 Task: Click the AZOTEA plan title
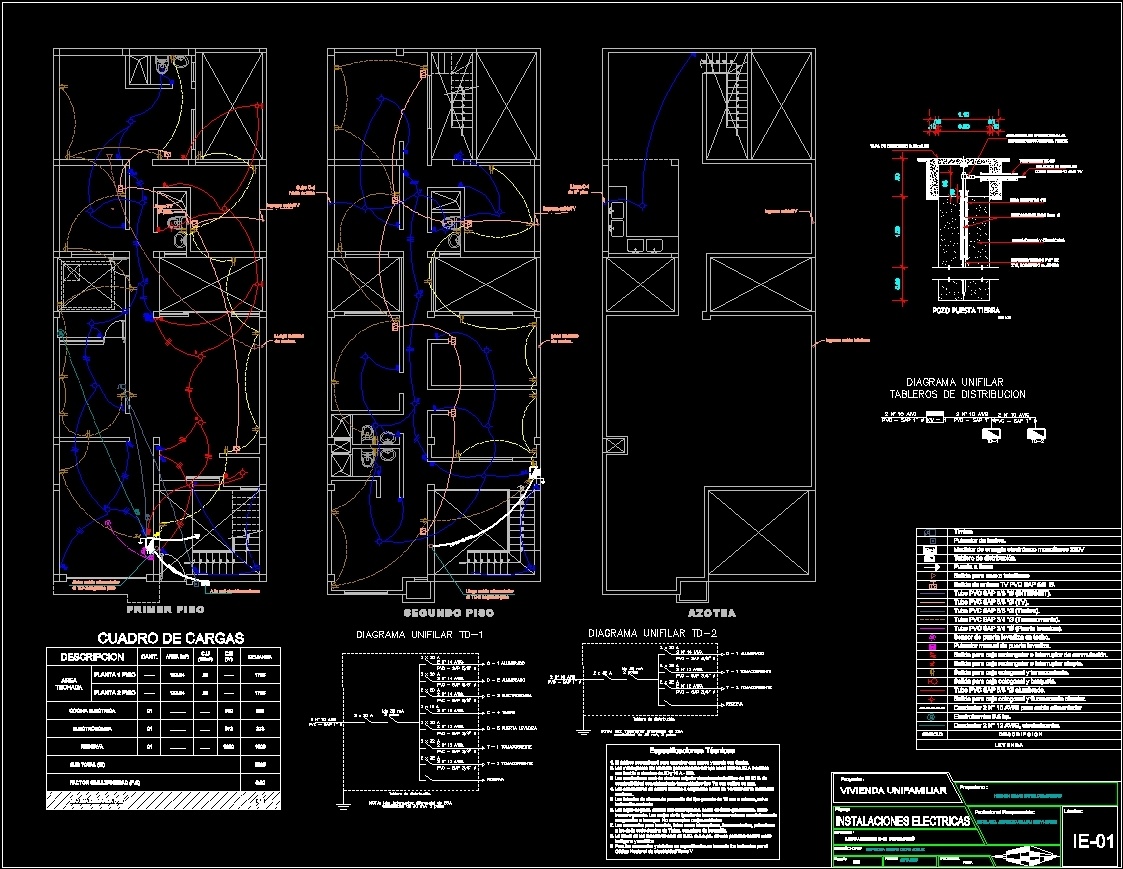coord(713,613)
